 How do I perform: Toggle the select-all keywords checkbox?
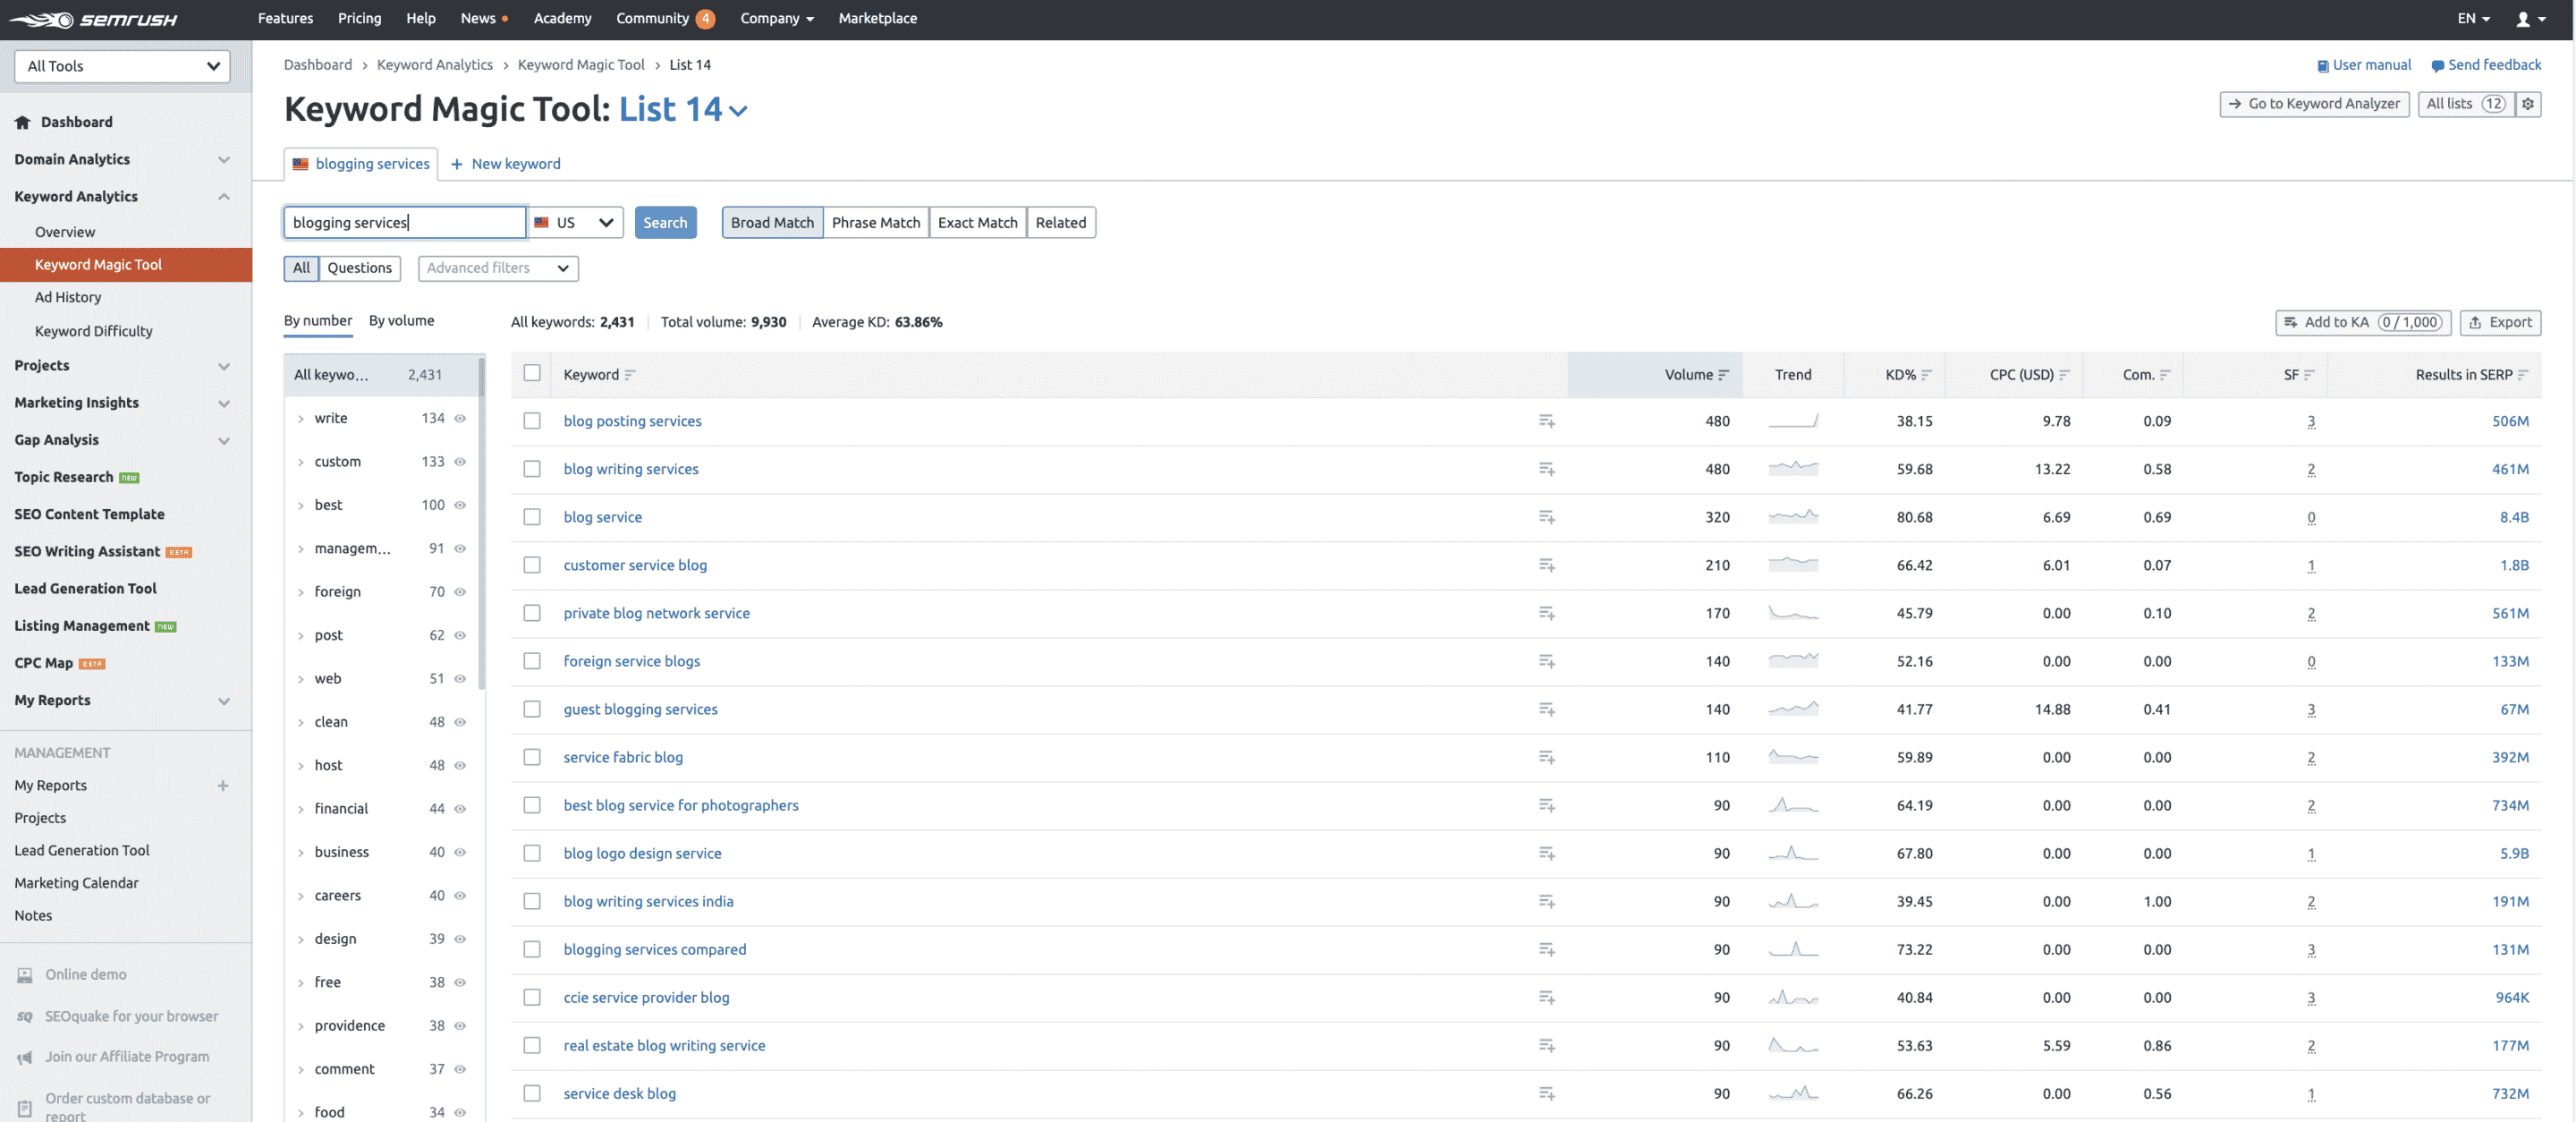[x=532, y=373]
